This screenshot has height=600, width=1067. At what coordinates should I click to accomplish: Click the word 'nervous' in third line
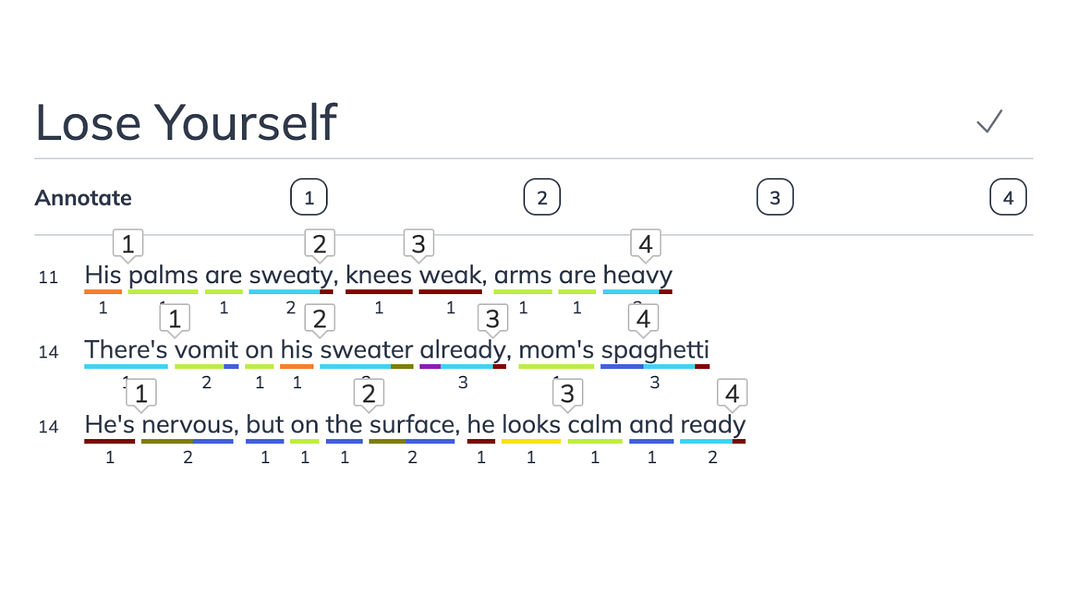click(x=188, y=424)
